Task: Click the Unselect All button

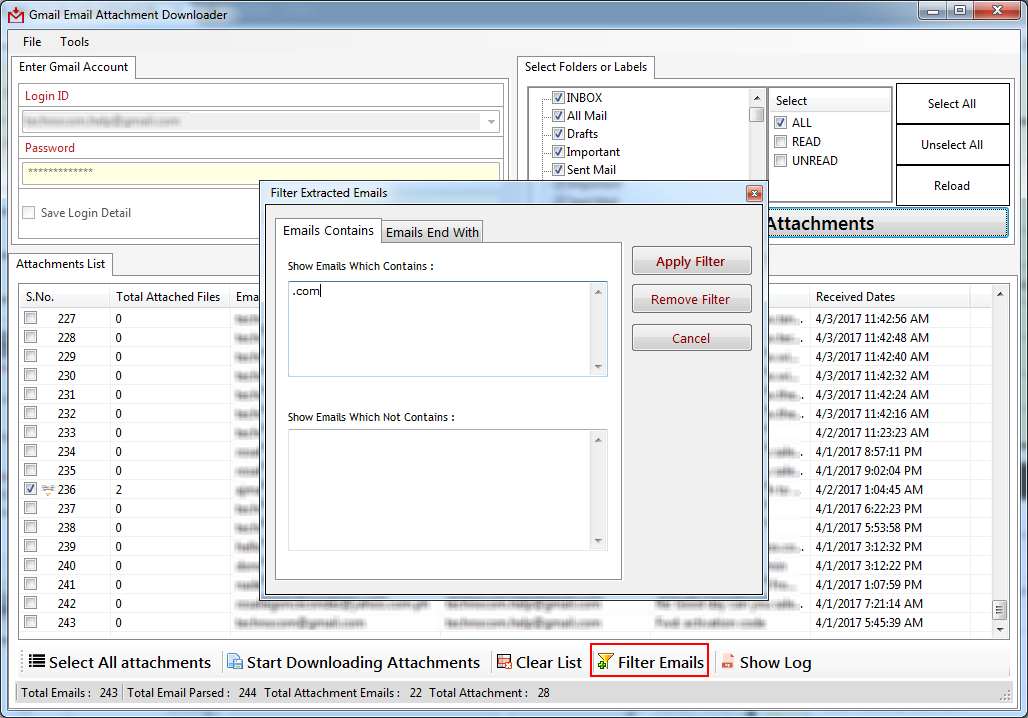Action: tap(952, 145)
